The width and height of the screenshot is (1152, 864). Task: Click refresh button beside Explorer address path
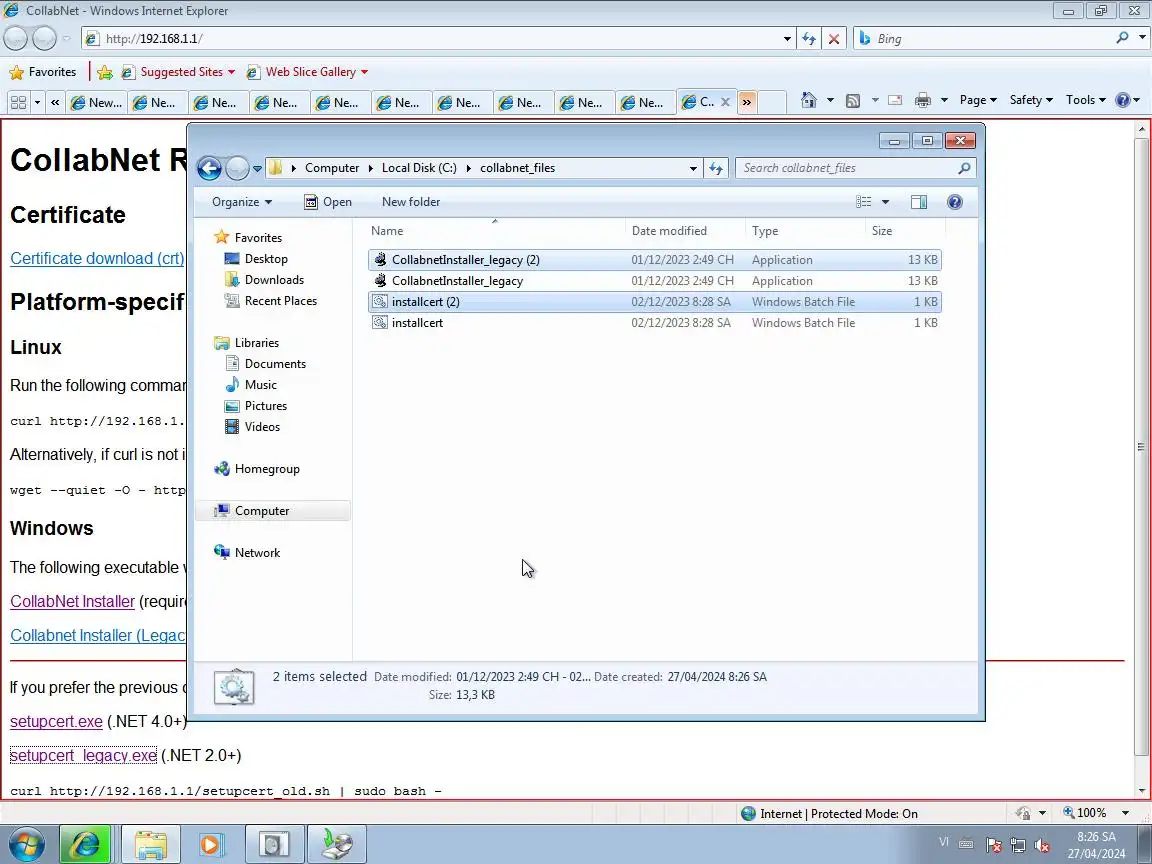click(x=716, y=168)
